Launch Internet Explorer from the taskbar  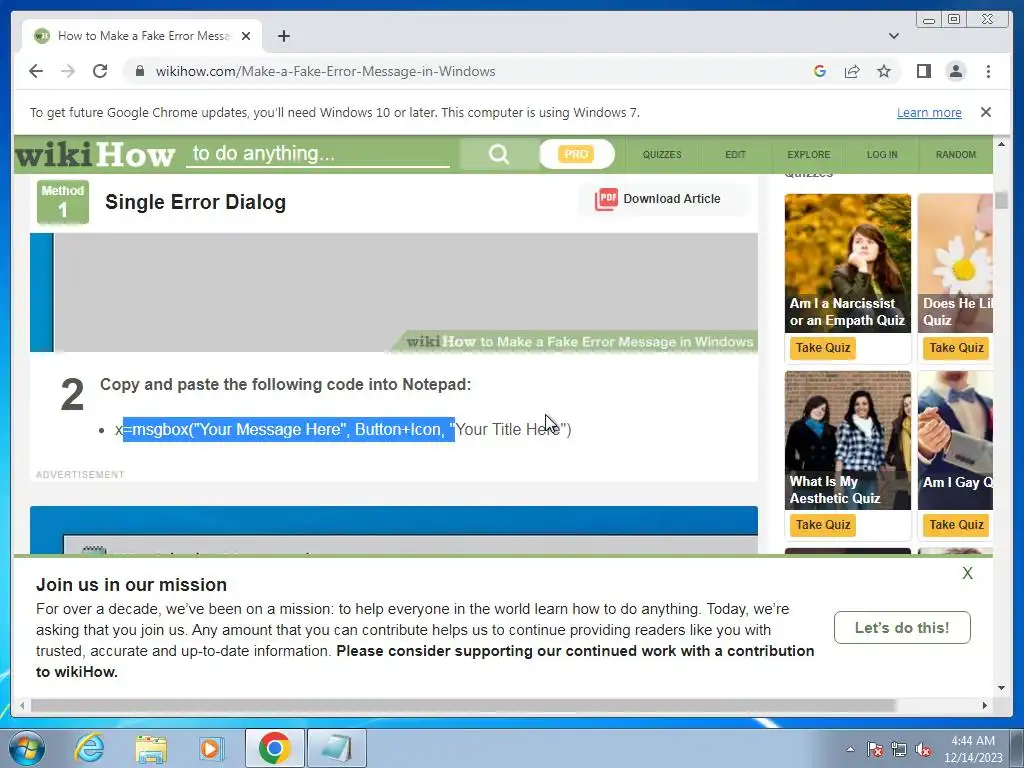pyautogui.click(x=89, y=748)
